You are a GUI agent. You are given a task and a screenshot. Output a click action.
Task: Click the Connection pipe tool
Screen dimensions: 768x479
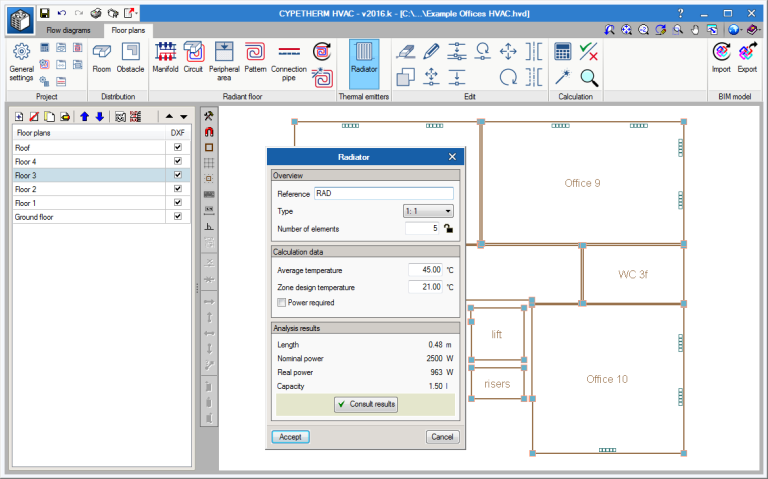point(289,56)
